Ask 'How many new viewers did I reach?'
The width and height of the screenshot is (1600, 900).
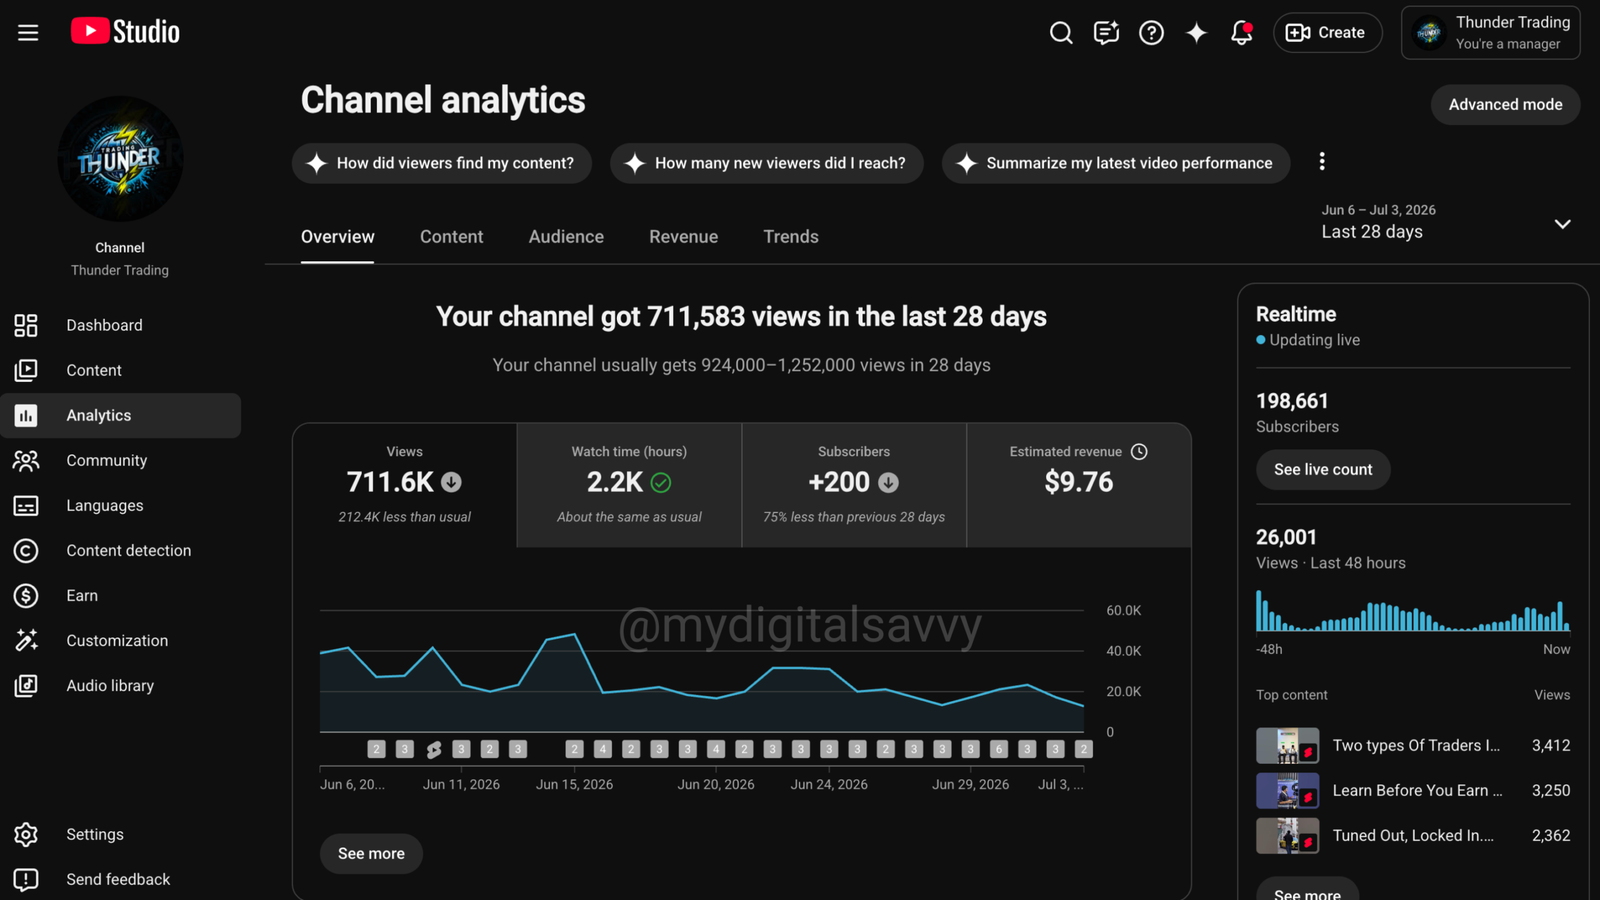coord(767,163)
